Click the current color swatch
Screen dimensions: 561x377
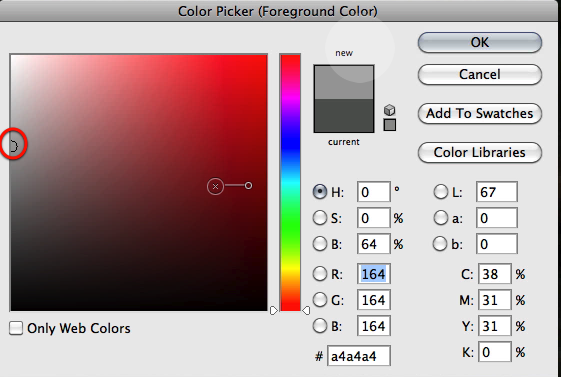click(x=344, y=116)
